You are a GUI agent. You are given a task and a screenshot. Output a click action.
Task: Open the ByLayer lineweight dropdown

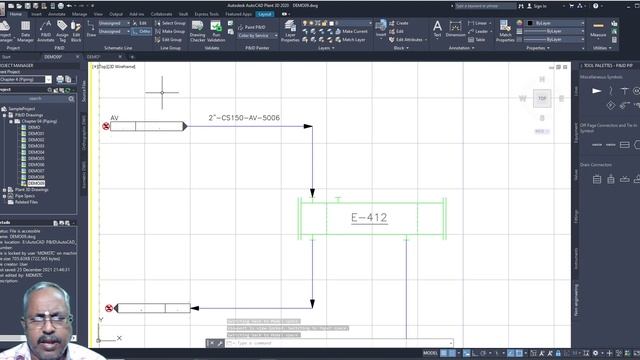tap(553, 31)
